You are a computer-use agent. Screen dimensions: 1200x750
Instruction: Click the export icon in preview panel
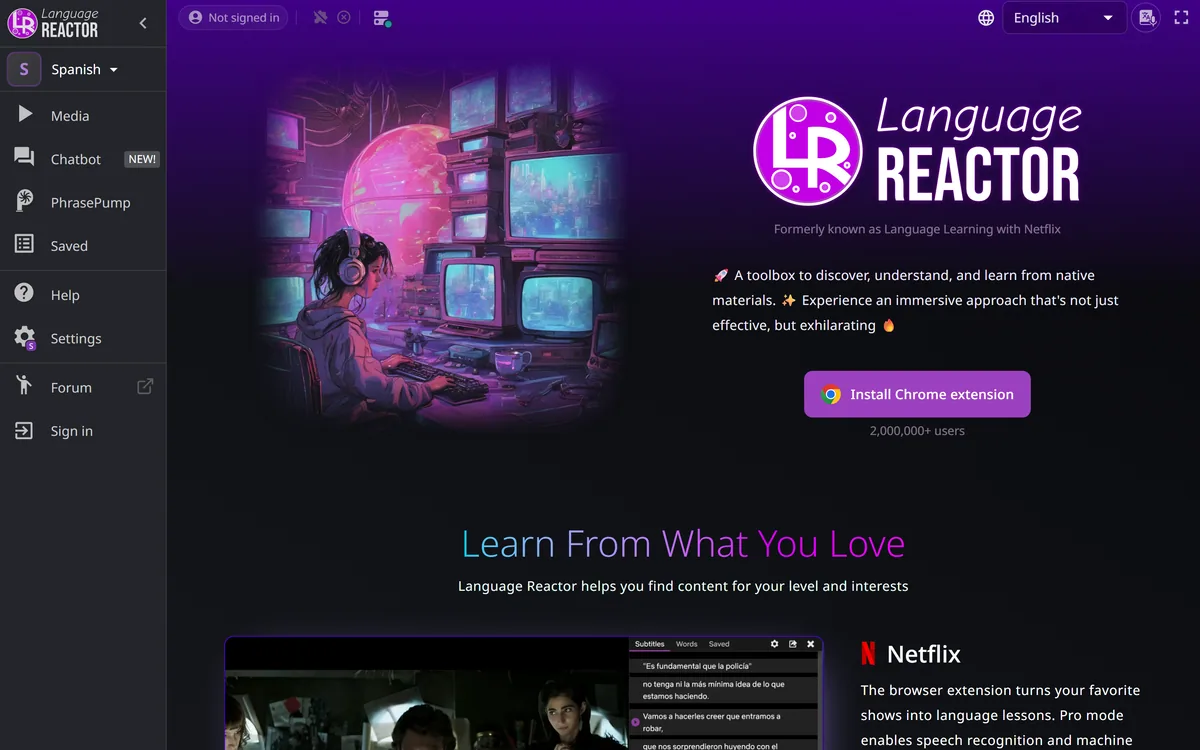pyautogui.click(x=792, y=644)
